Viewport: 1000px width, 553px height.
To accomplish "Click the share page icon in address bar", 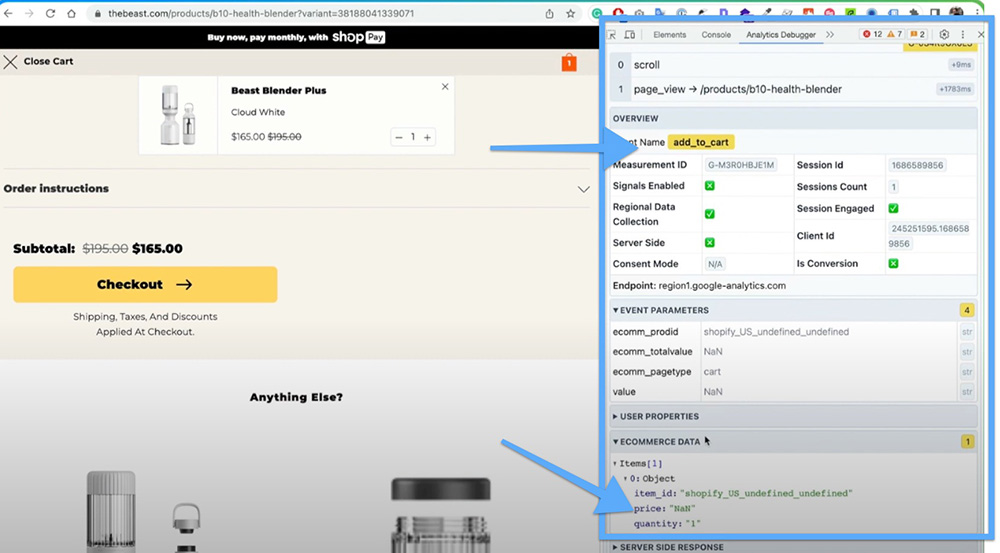I will (x=549, y=13).
